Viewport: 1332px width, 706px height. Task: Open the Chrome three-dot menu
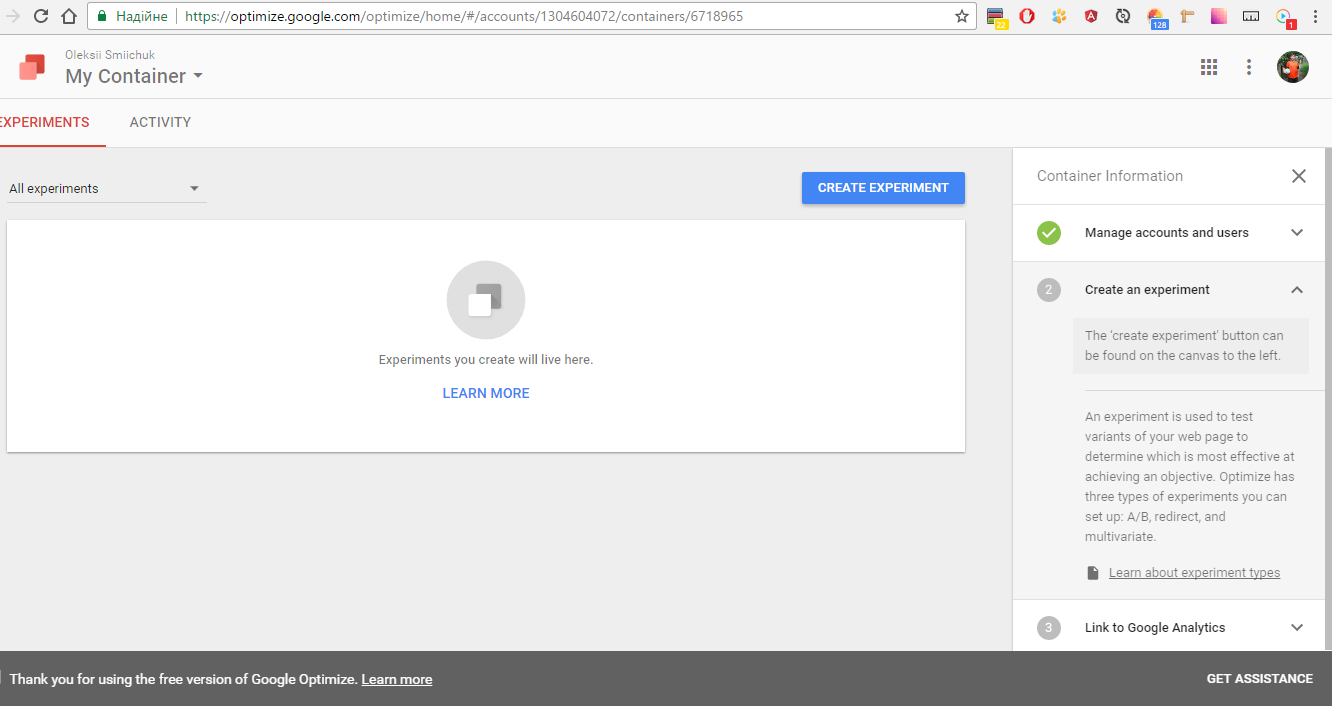point(1315,16)
